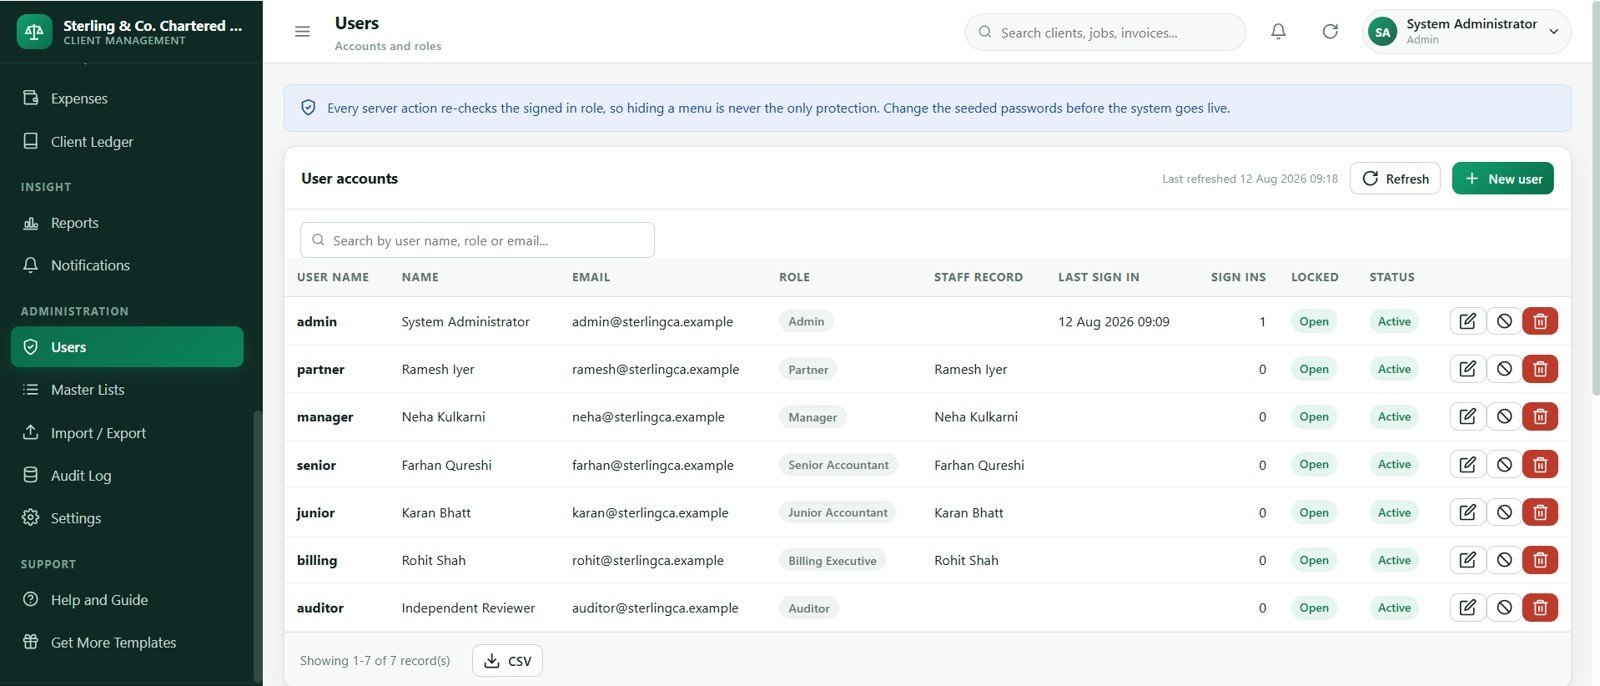The height and width of the screenshot is (686, 1600).
Task: Sort by EMAIL column header
Action: 591,277
